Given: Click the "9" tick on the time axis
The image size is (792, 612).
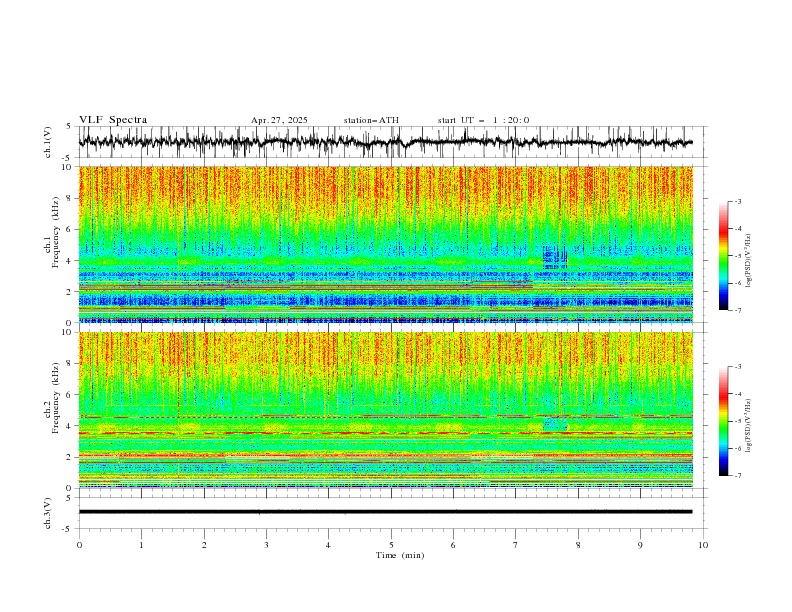Looking at the screenshot, I should tap(640, 545).
